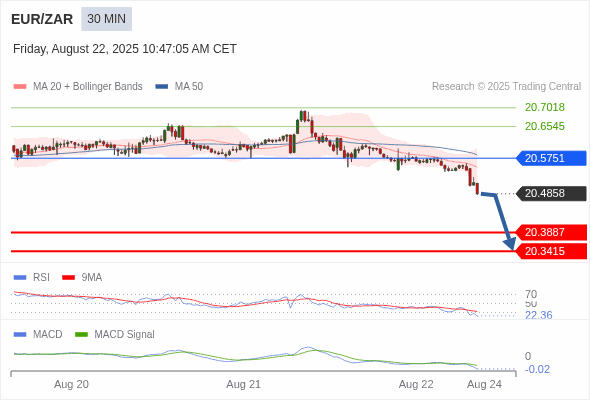Click the 20.4858 current price tag
Viewport: 590px width, 400px height.
(x=551, y=193)
